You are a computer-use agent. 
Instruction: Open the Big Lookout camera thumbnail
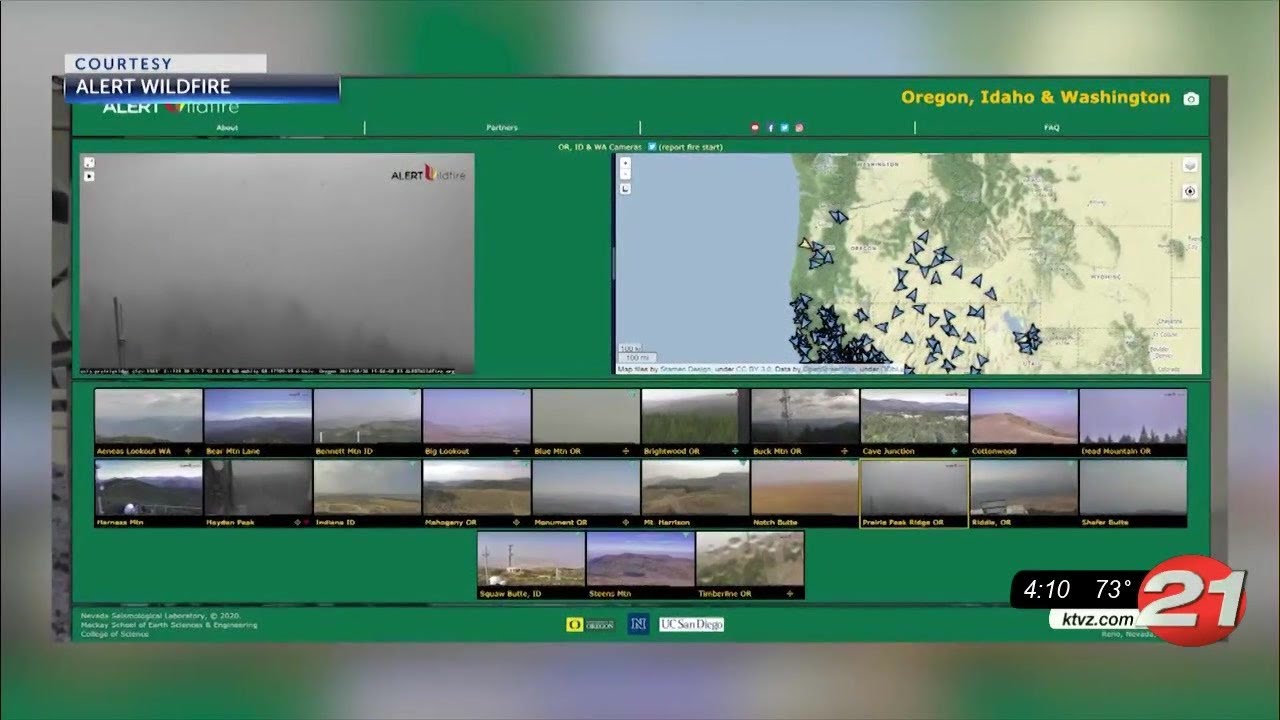pos(477,422)
